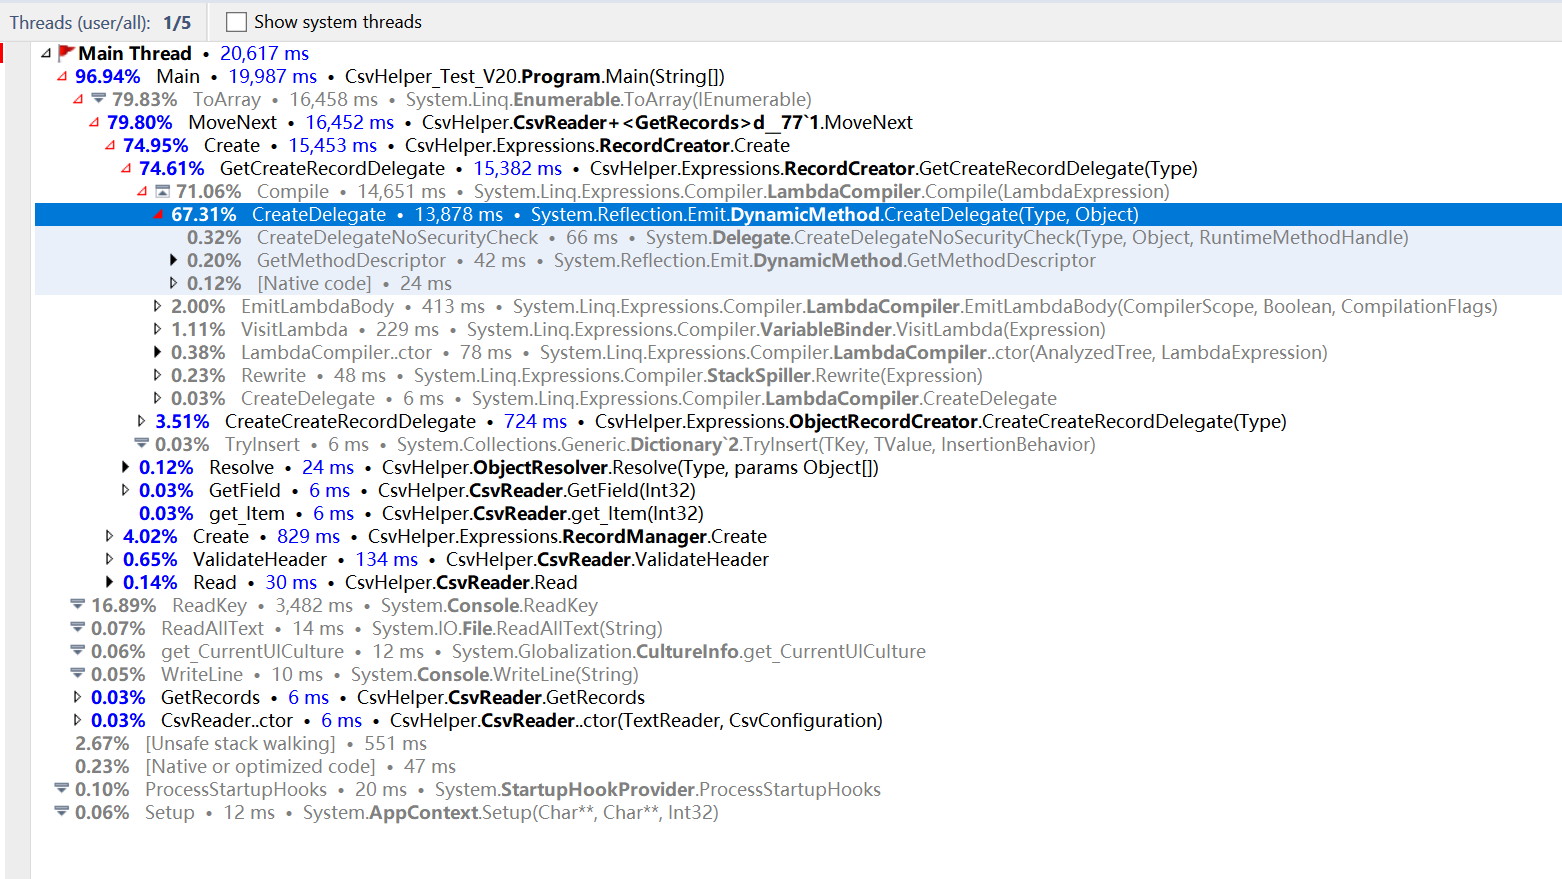Click the filter icon beside 16.89% ReadKey

[77, 604]
